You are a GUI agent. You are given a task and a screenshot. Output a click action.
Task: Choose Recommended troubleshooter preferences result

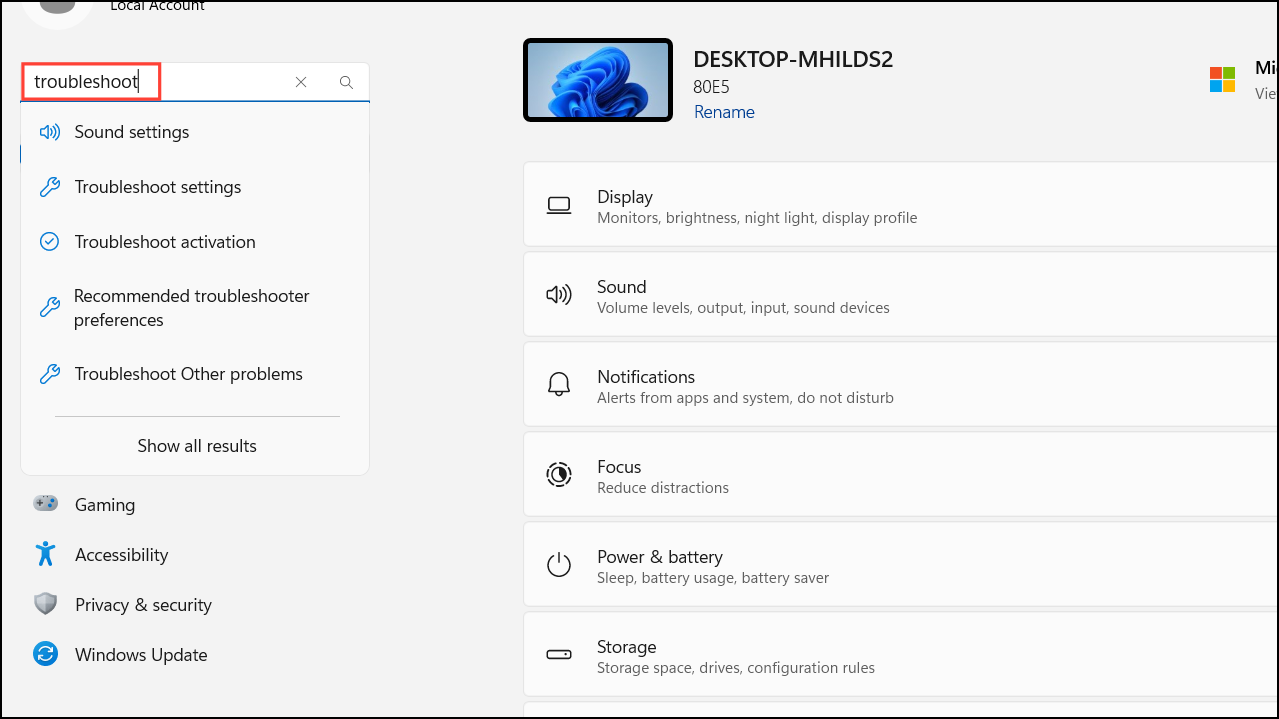click(x=195, y=308)
